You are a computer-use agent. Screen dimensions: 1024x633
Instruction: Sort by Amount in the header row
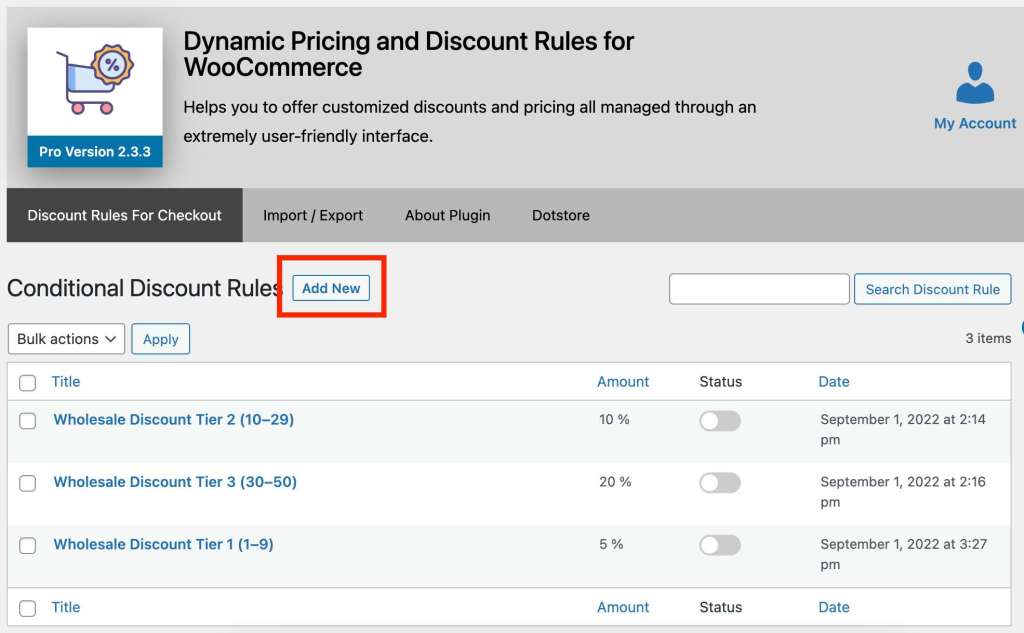(x=623, y=381)
